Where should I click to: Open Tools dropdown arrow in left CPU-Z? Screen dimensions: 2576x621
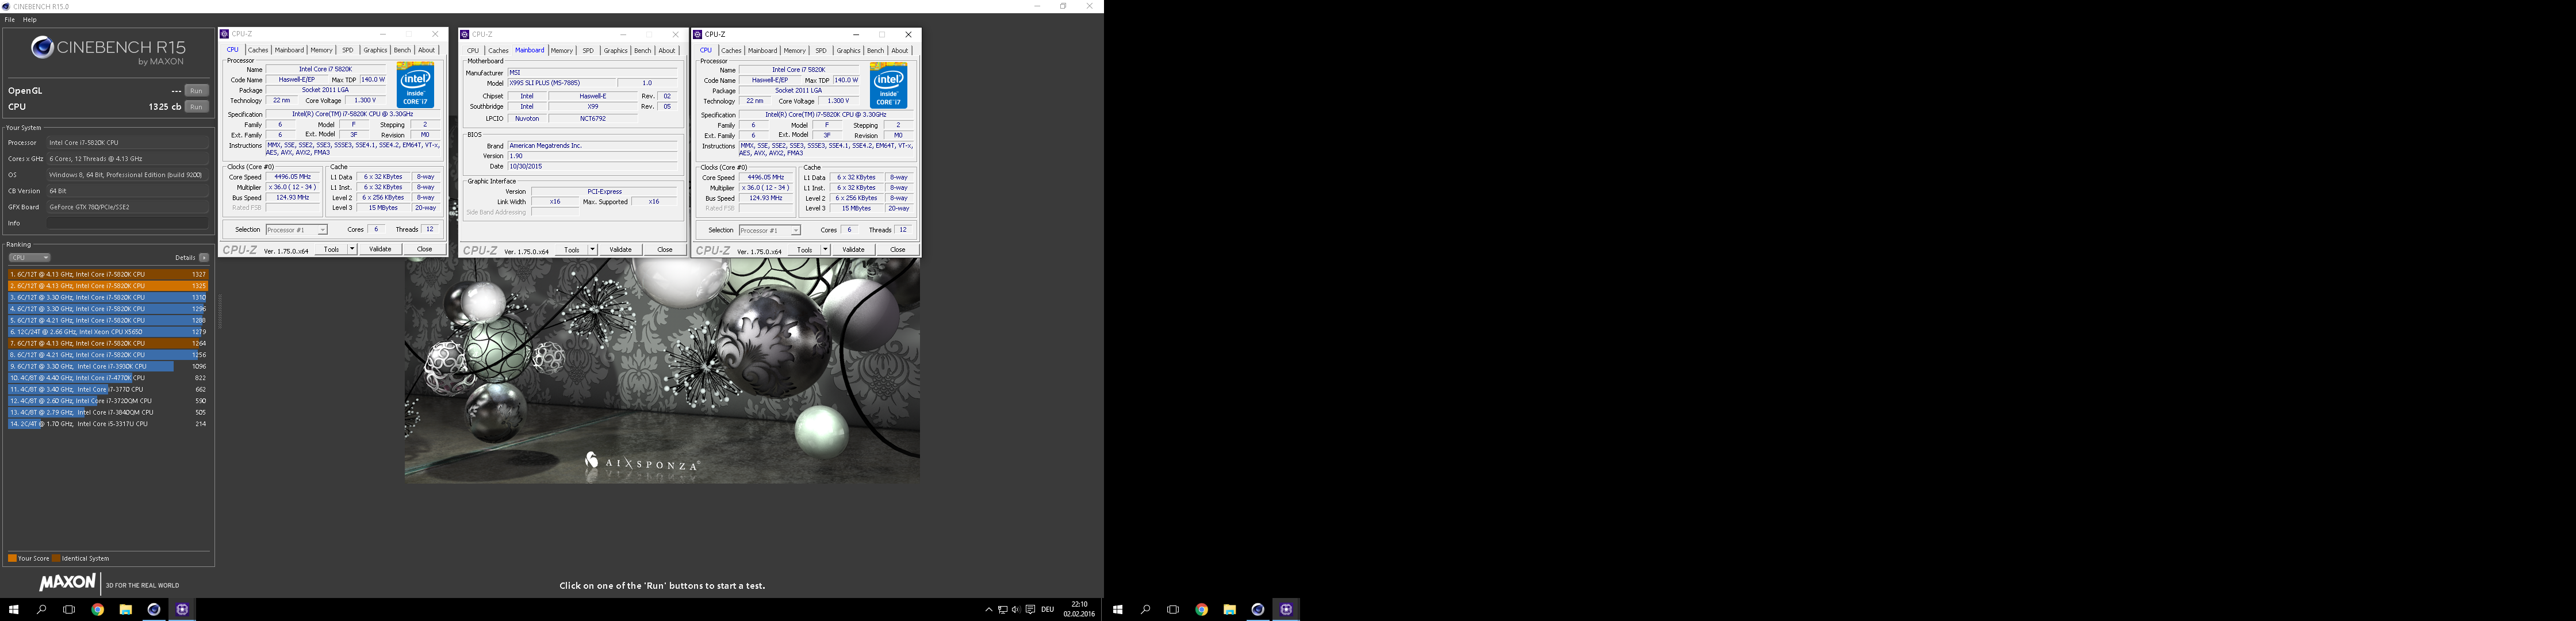point(352,249)
